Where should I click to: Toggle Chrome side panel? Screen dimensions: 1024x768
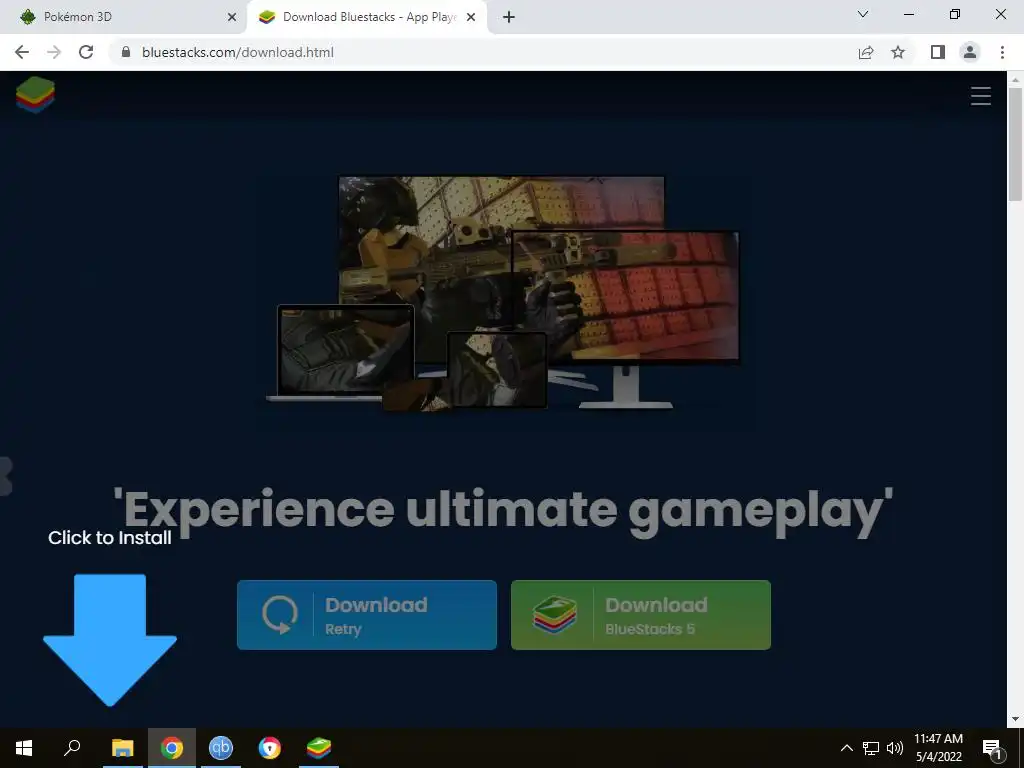click(x=938, y=52)
